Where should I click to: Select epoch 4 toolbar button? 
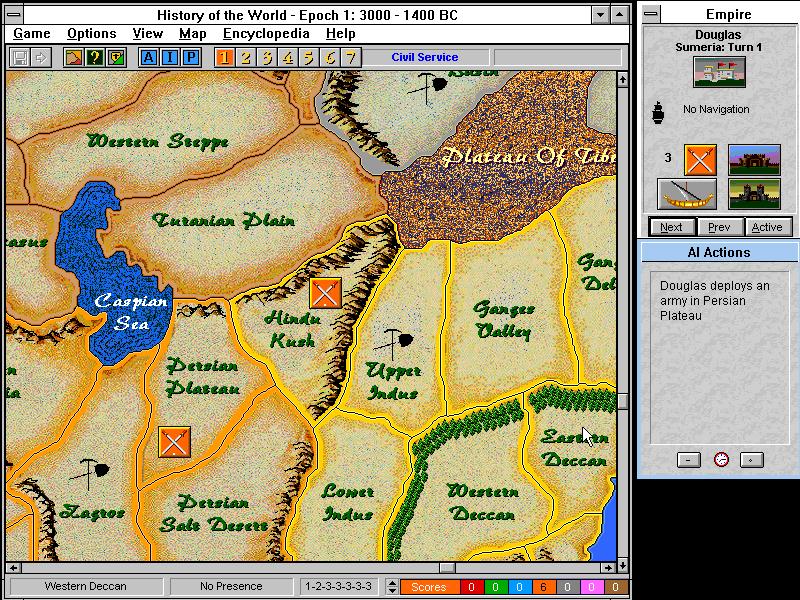coord(288,58)
